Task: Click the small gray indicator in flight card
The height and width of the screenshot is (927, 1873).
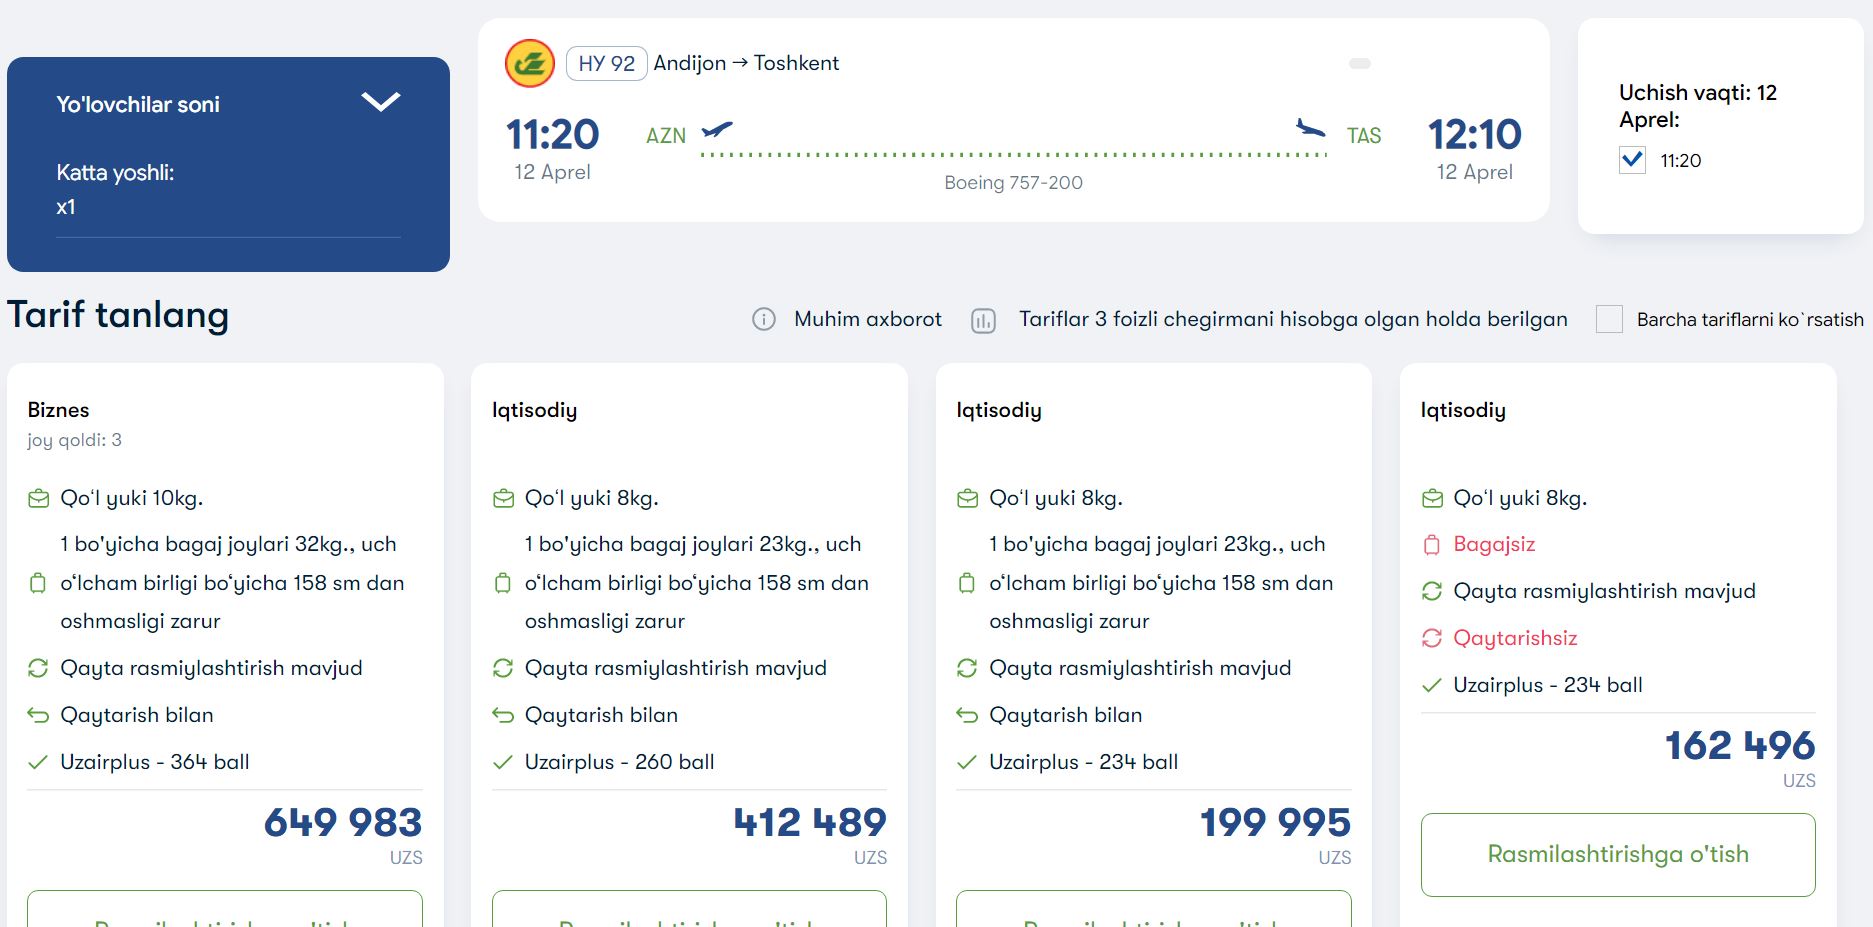Action: [x=1360, y=64]
